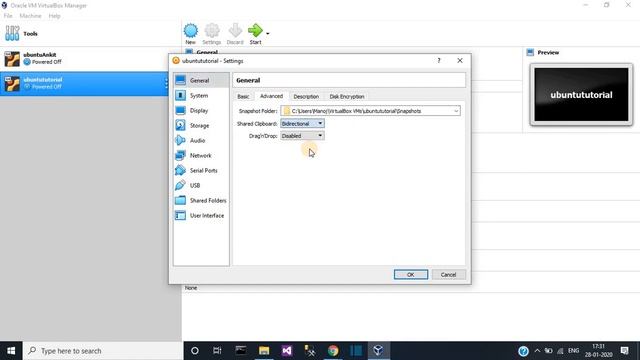This screenshot has width=640, height=360.
Task: Confirm settings with the OK button
Action: pos(411,275)
